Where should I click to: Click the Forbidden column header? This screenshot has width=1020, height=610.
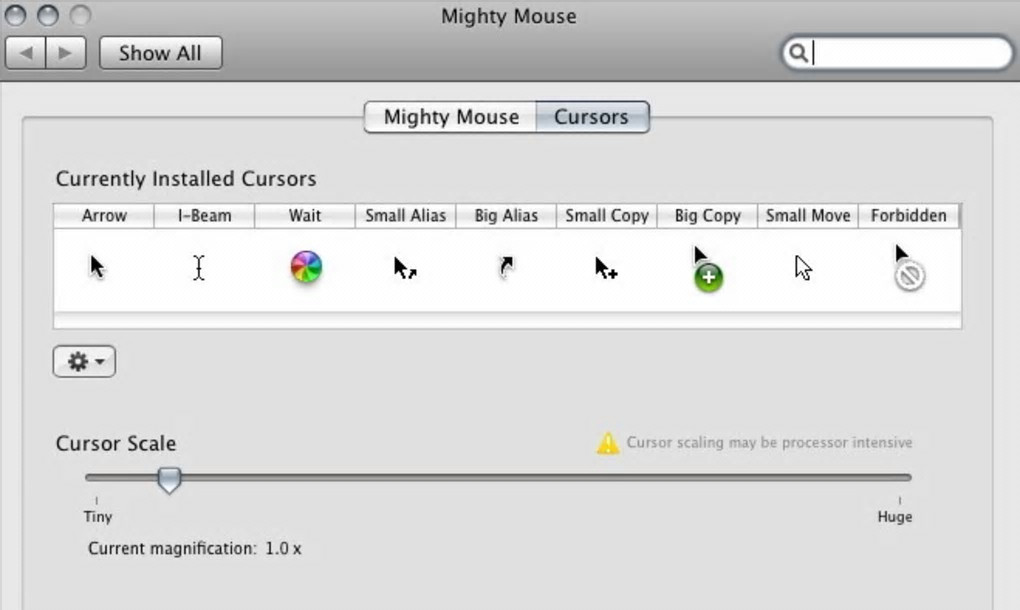[x=908, y=215]
